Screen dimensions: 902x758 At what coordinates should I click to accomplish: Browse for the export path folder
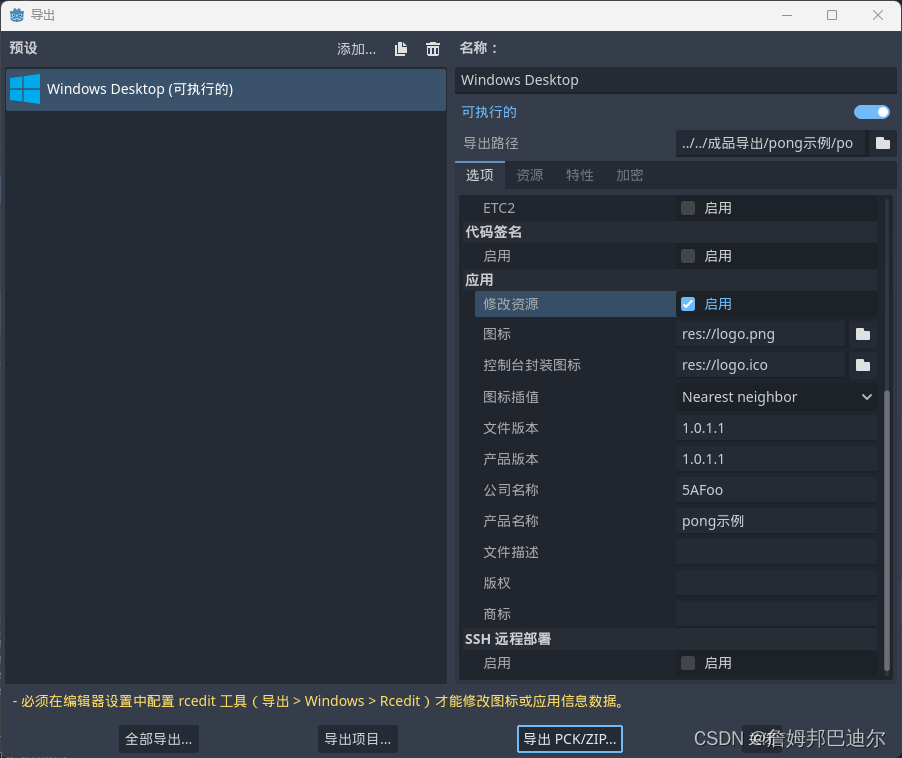coord(881,143)
